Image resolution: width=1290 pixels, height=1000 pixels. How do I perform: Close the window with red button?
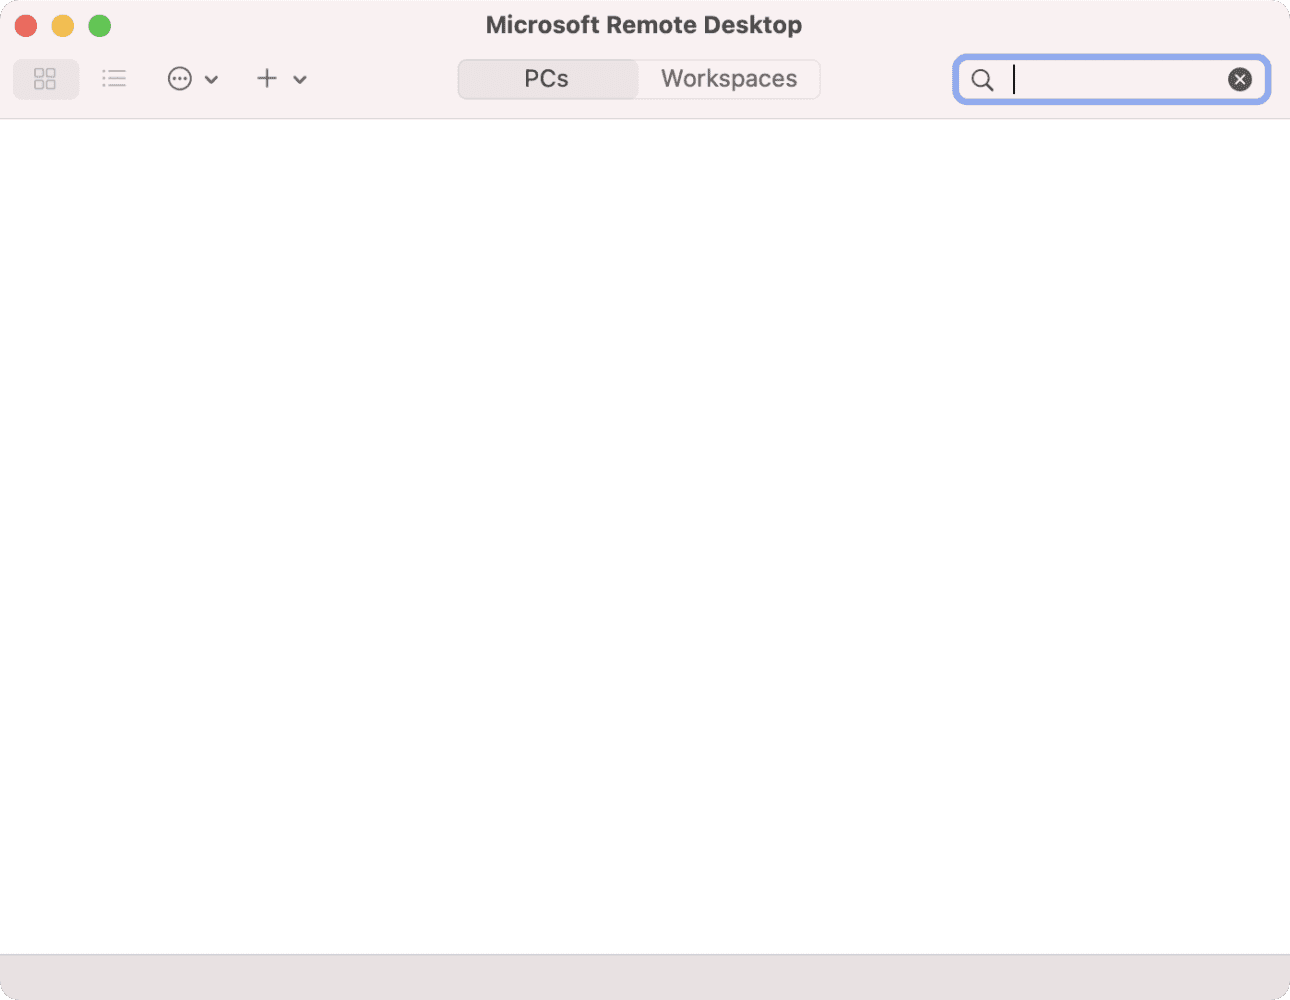point(26,25)
